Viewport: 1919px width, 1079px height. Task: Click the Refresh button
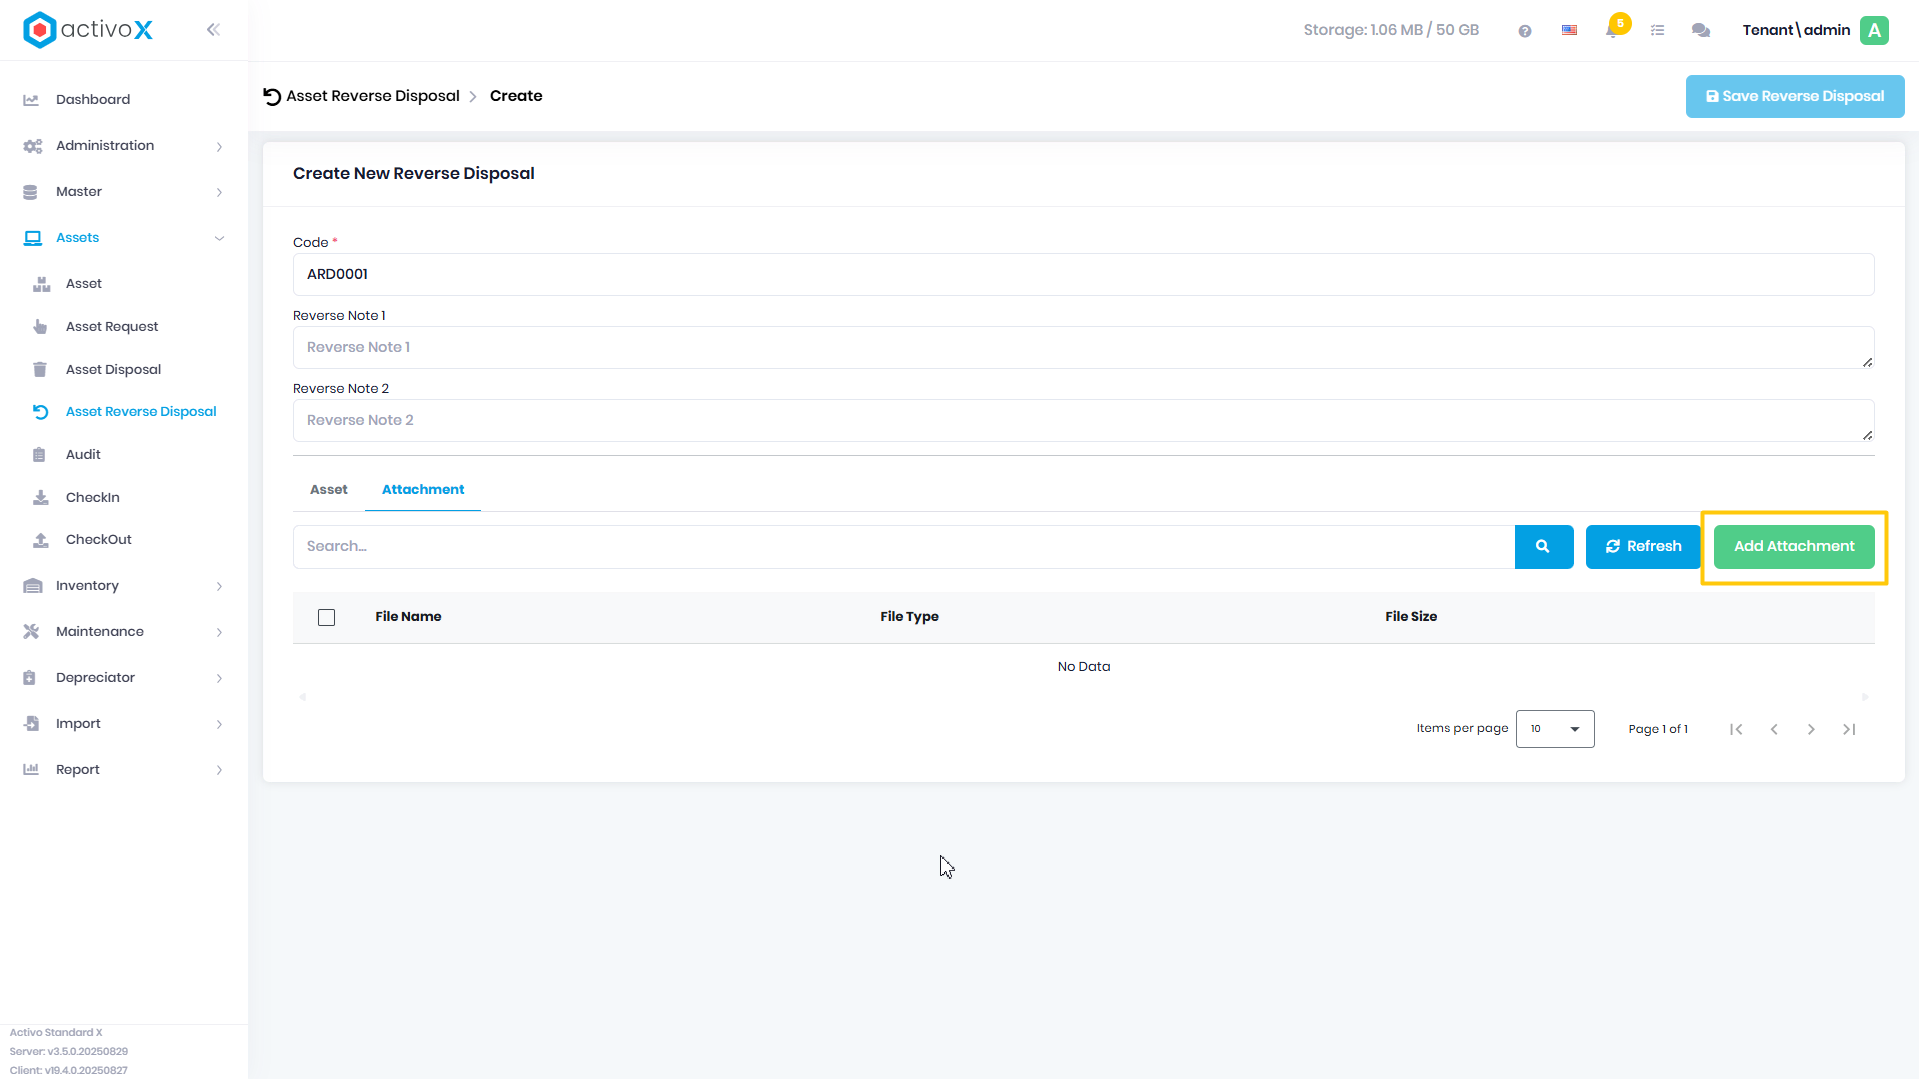(x=1643, y=547)
